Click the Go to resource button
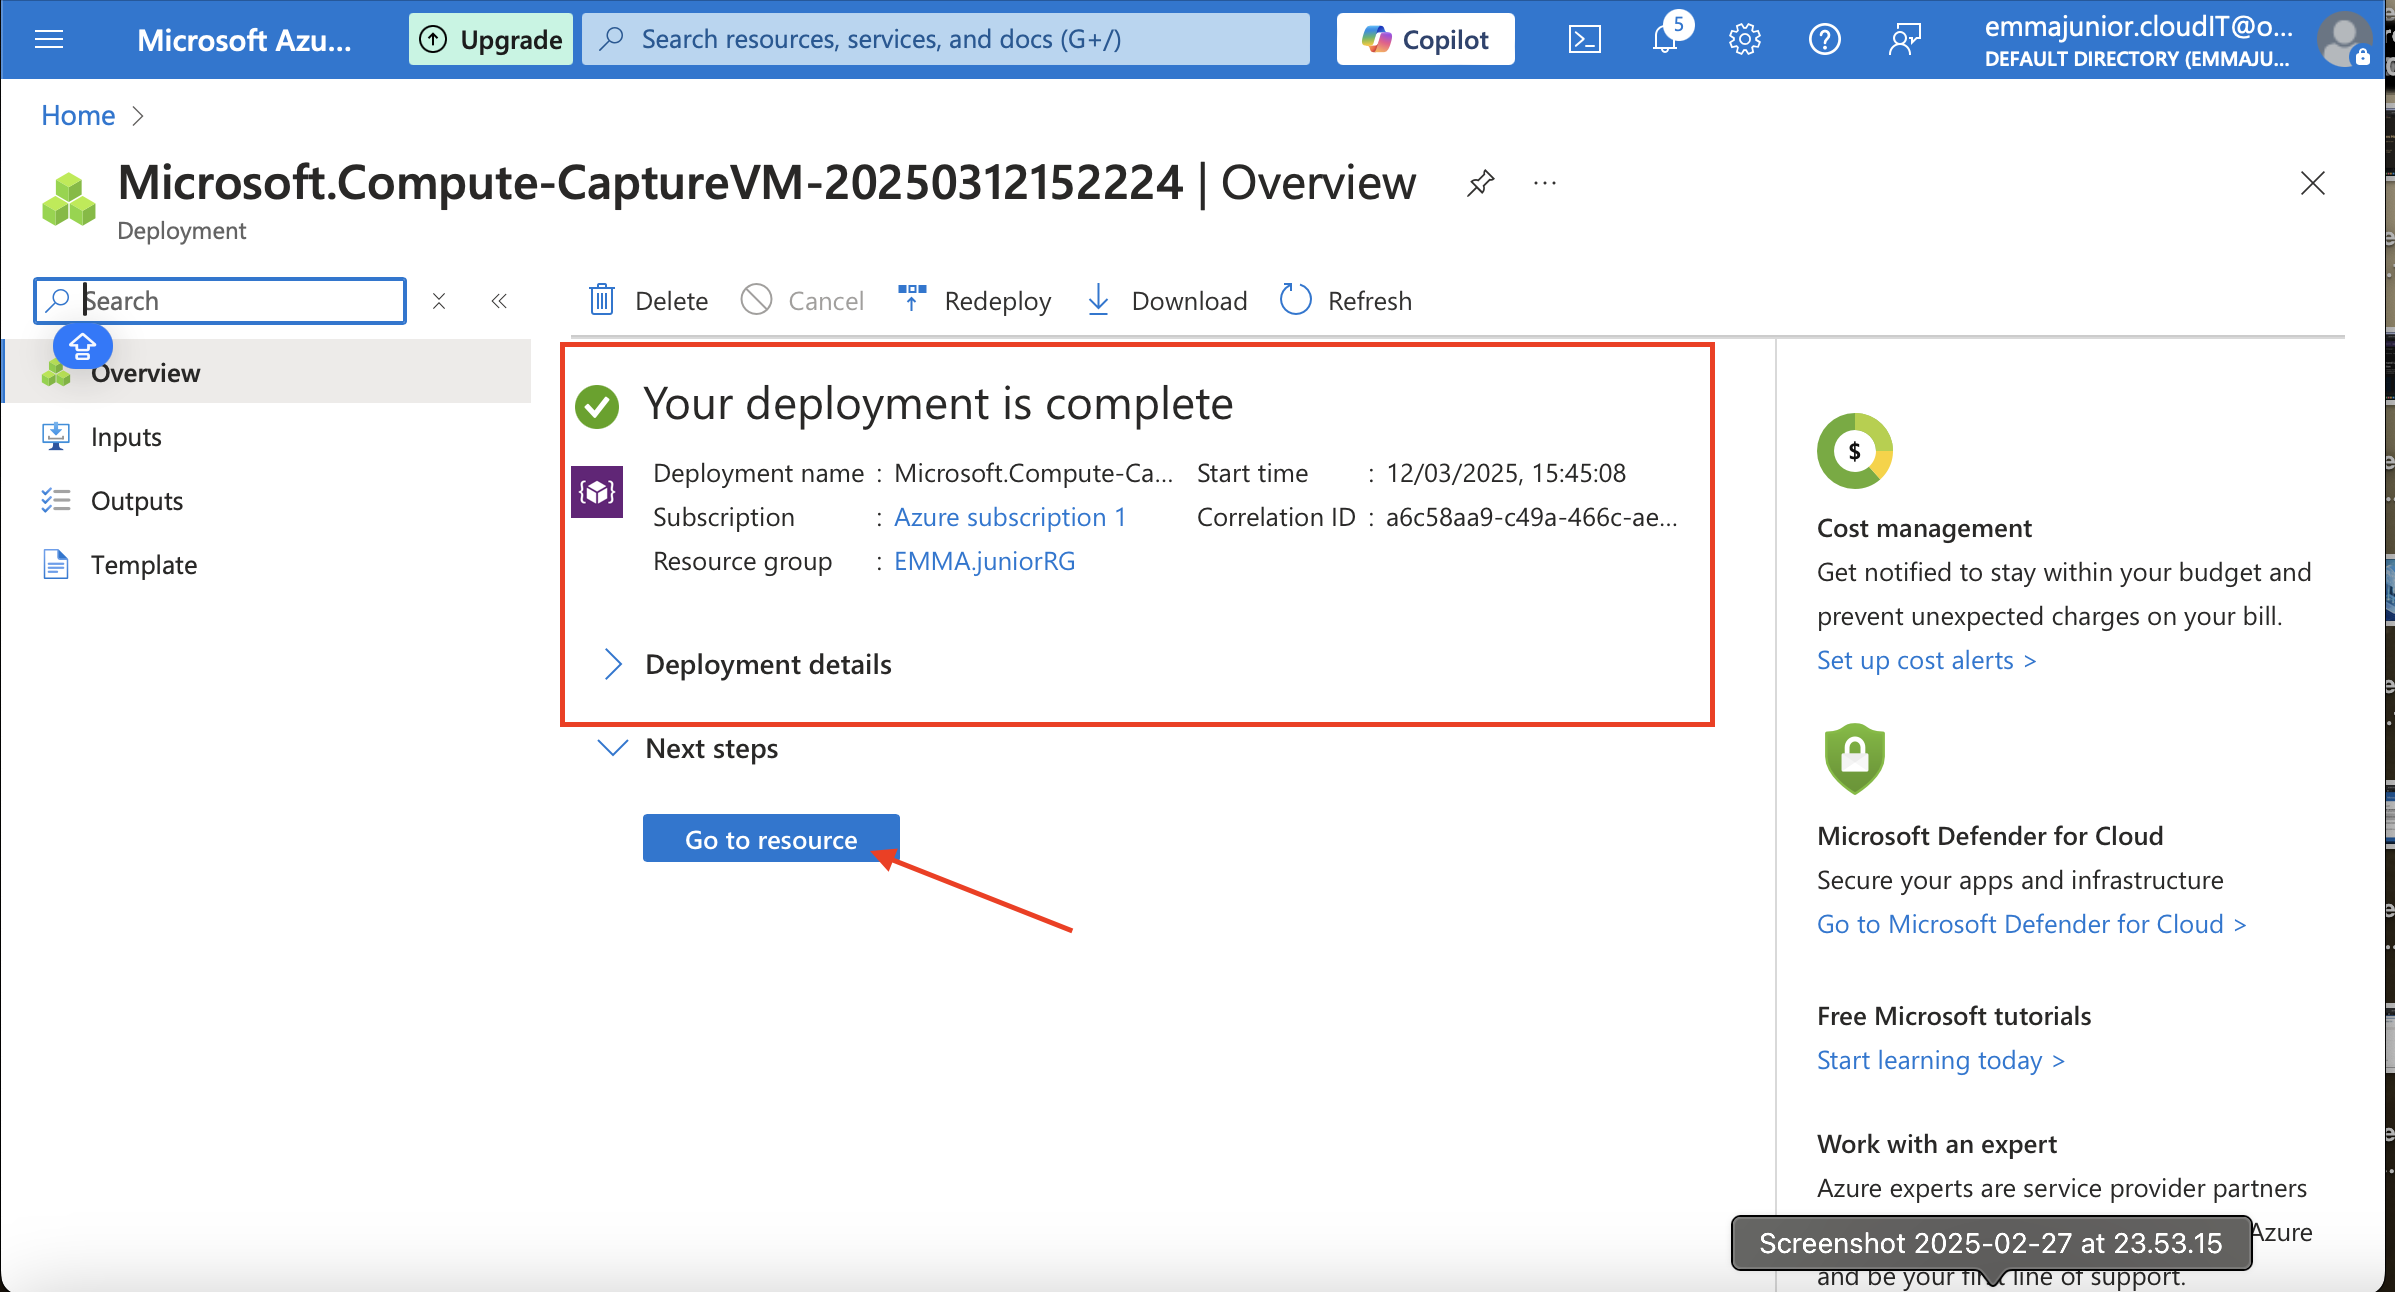This screenshot has width=2395, height=1292. [x=771, y=839]
